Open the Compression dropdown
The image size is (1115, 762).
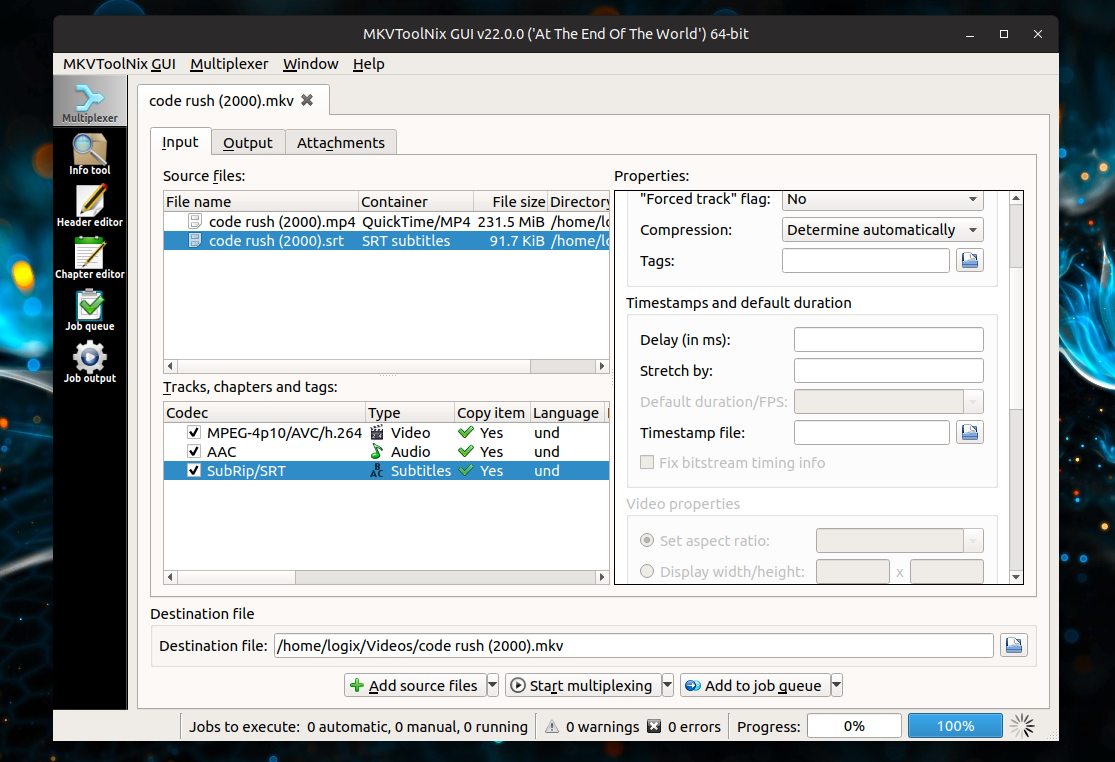tap(882, 230)
